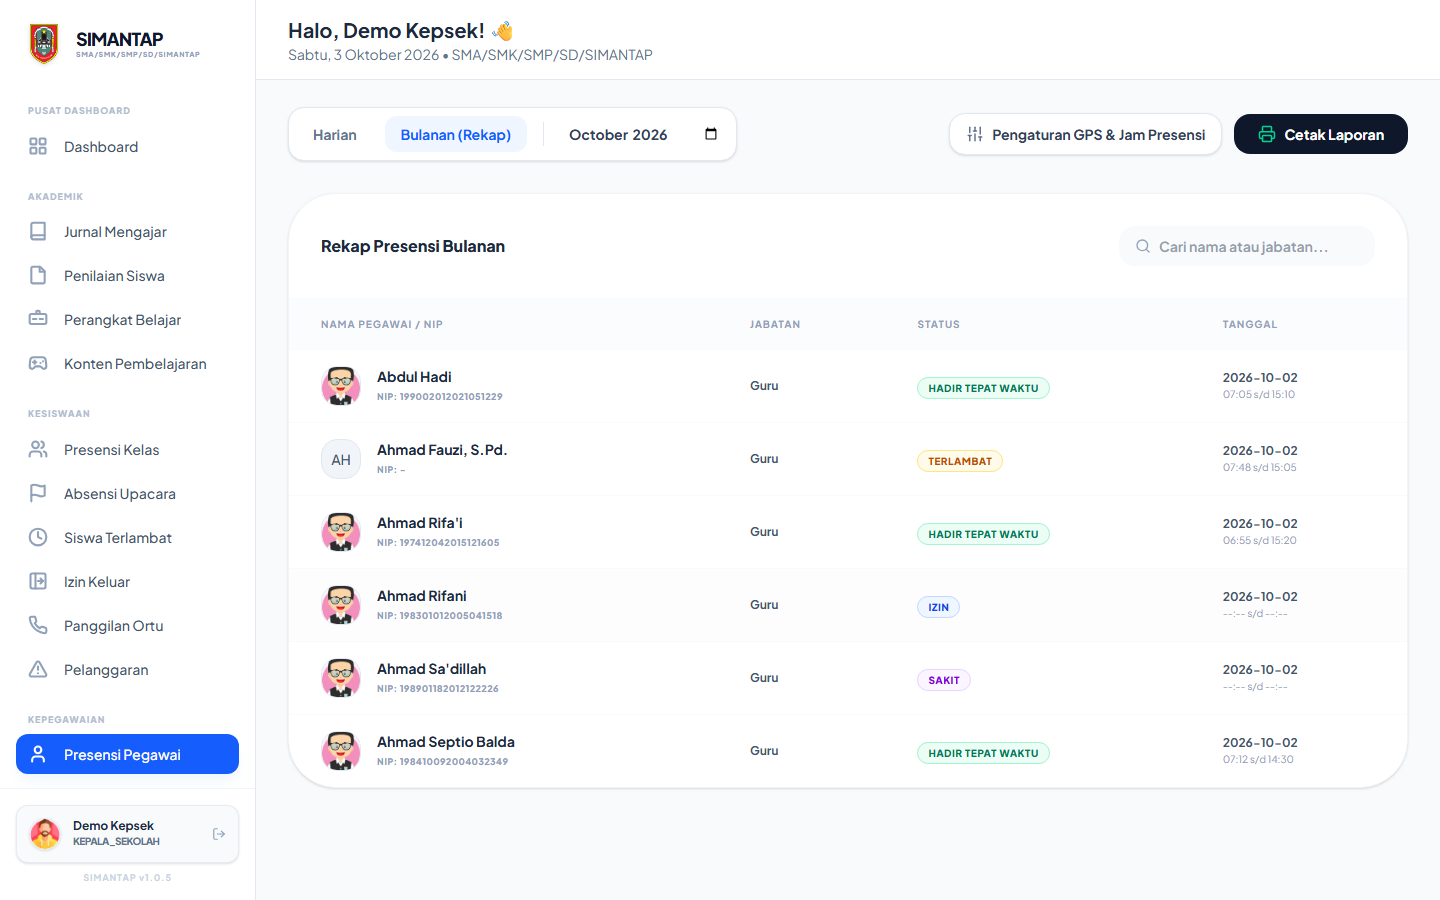The height and width of the screenshot is (900, 1440).
Task: Click the IZIN status badge
Action: [938, 607]
